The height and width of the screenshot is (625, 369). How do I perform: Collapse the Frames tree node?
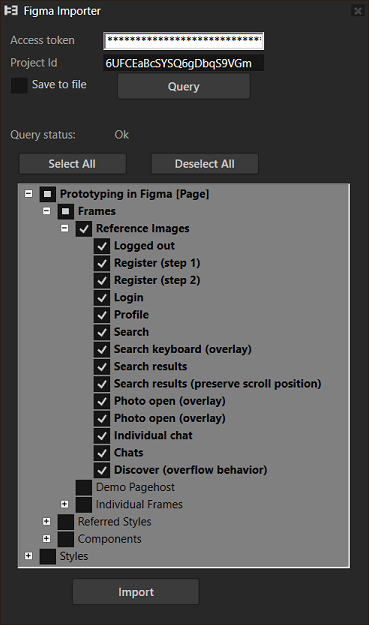tap(47, 211)
